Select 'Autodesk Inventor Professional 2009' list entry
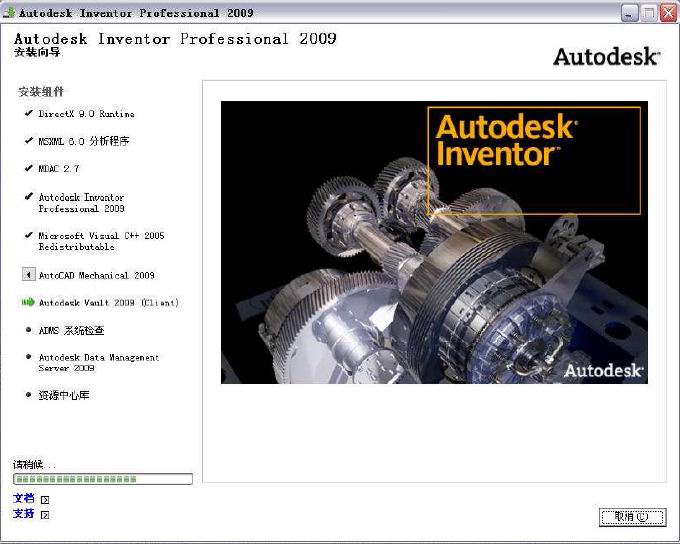This screenshot has width=680, height=544. click(x=82, y=203)
